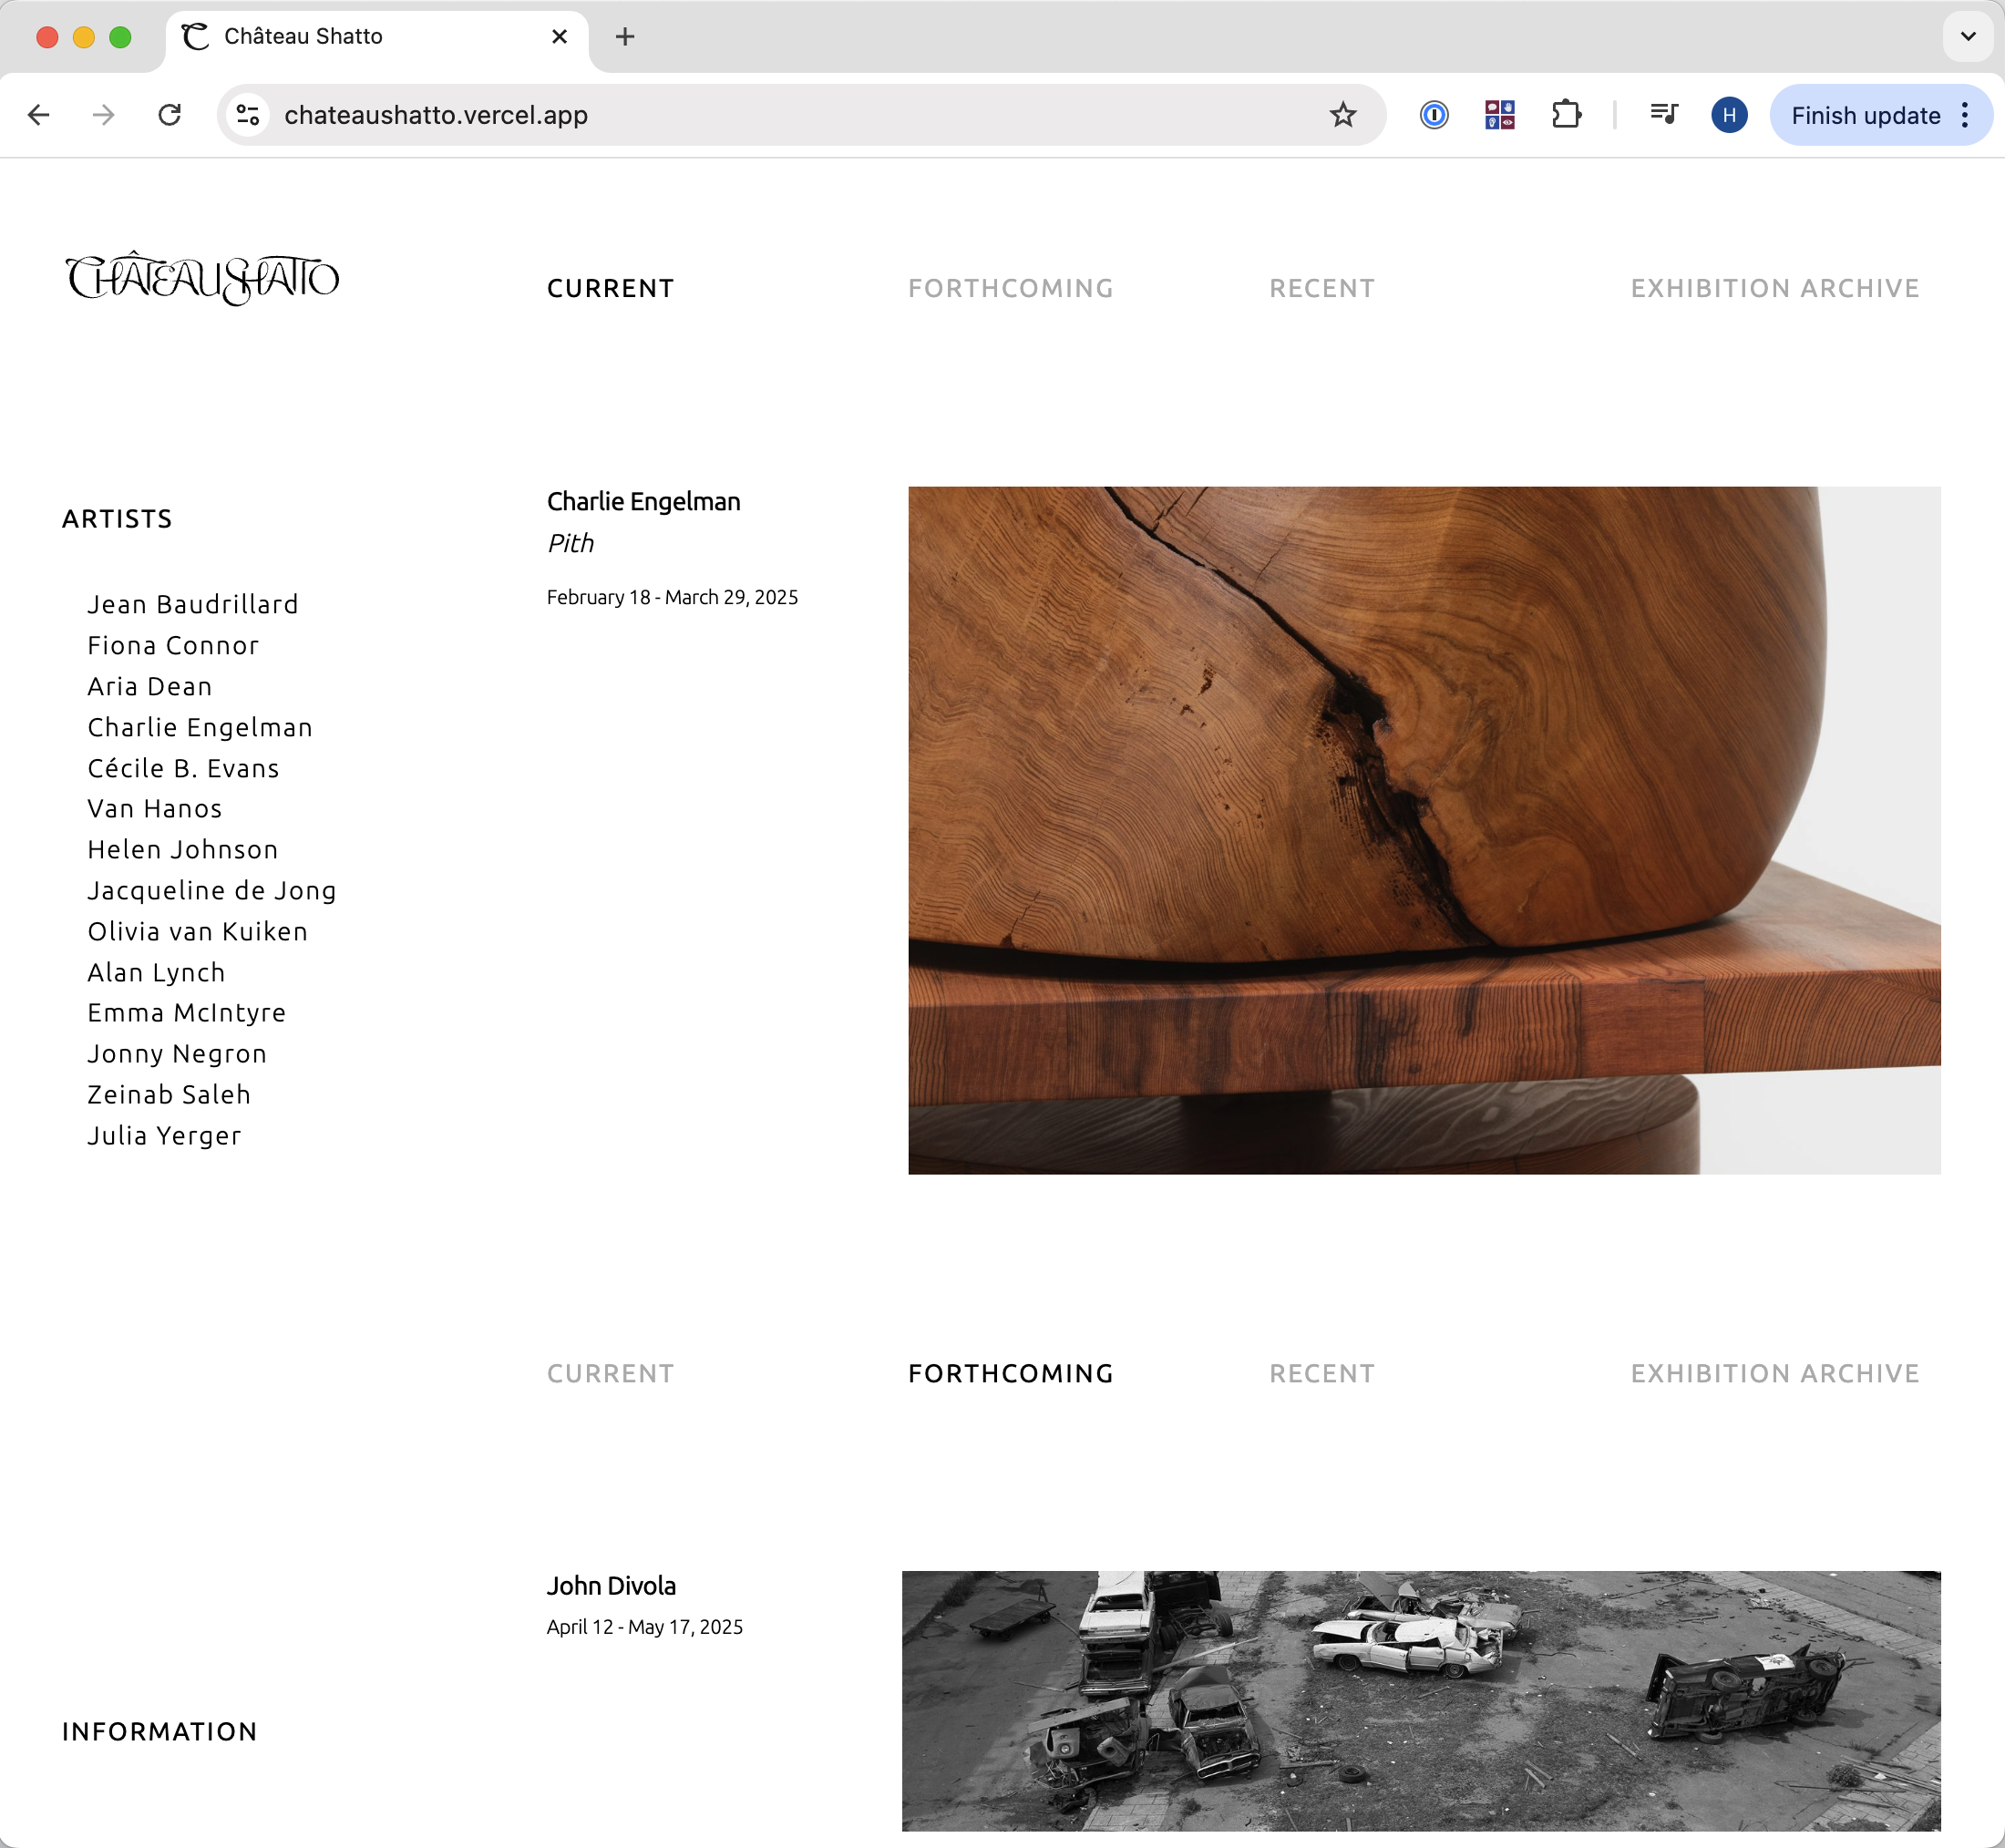Open the top EXHIBITION ARCHIVE nav item

click(x=1775, y=288)
